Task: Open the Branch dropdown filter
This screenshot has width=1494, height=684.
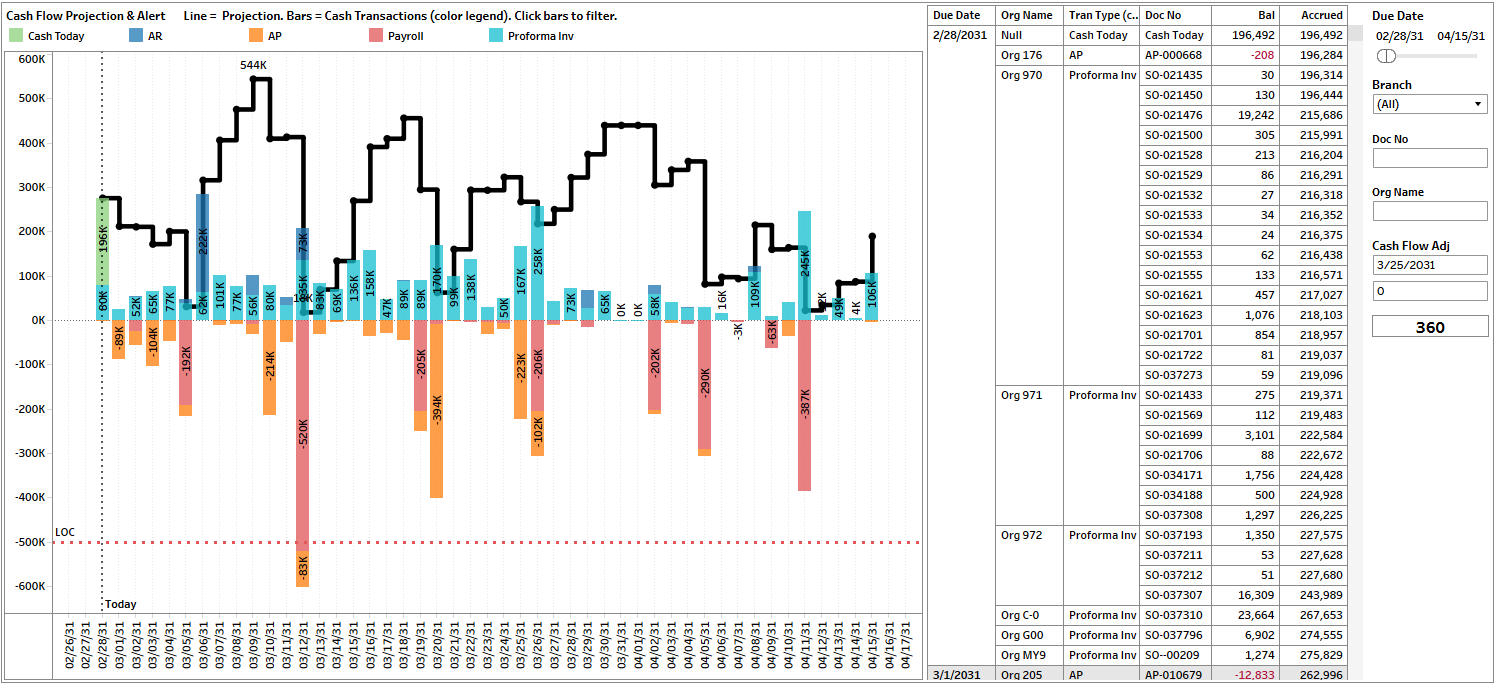Action: 1429,104
